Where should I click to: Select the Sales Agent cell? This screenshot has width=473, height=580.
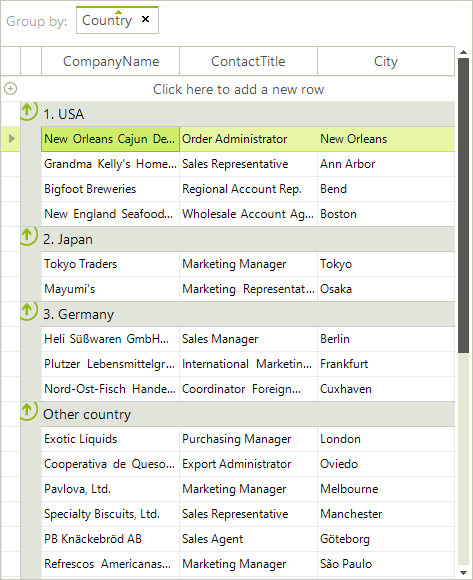(248, 539)
